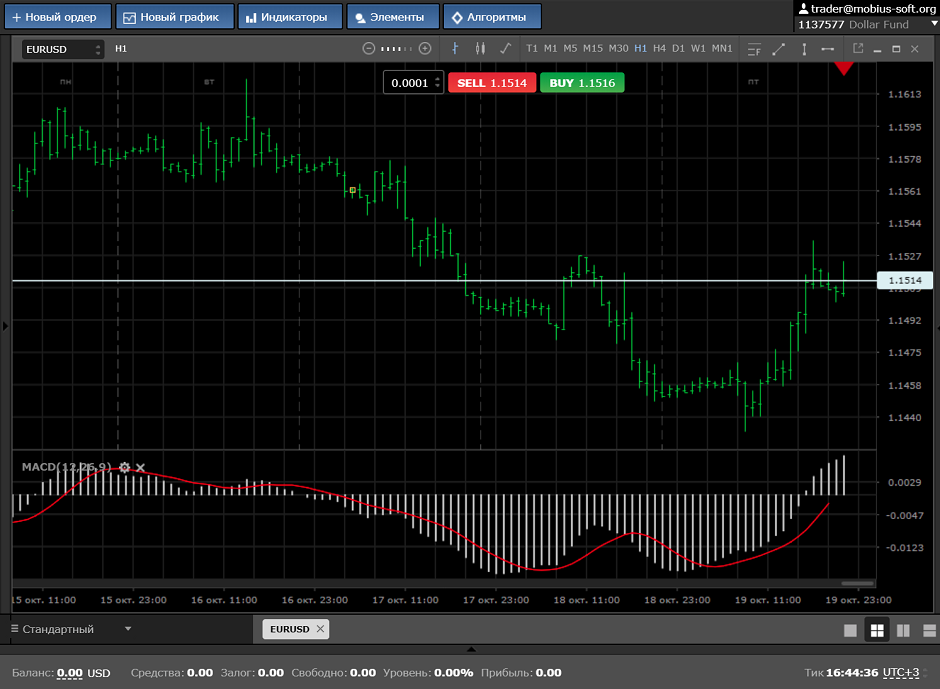The width and height of the screenshot is (940, 689).
Task: Open the Стандартный workspace dropdown
Action: (x=128, y=628)
